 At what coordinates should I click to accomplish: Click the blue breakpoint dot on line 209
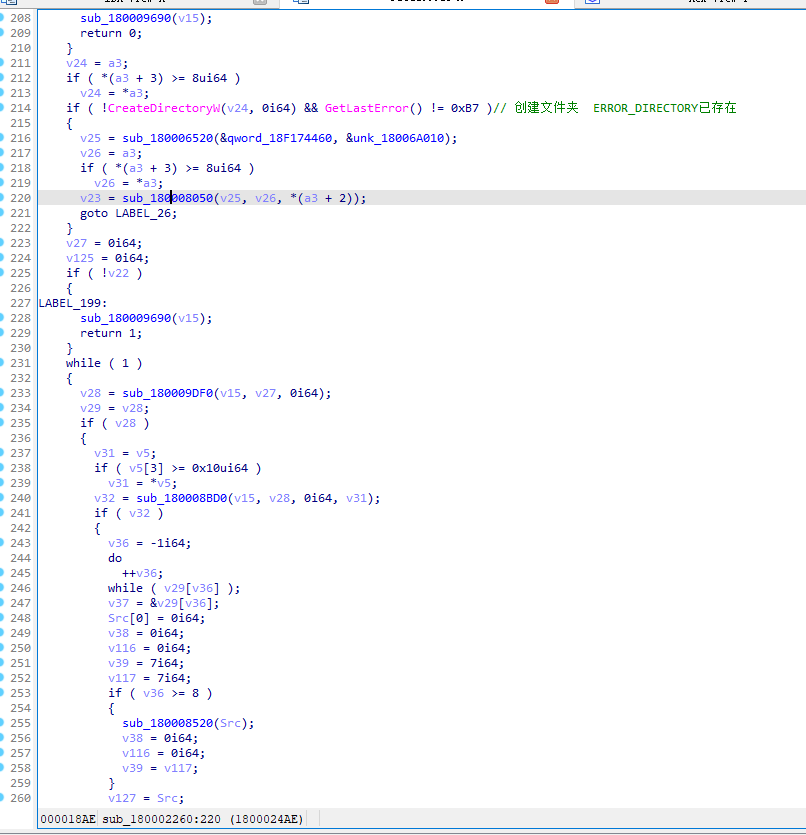tap(2, 32)
